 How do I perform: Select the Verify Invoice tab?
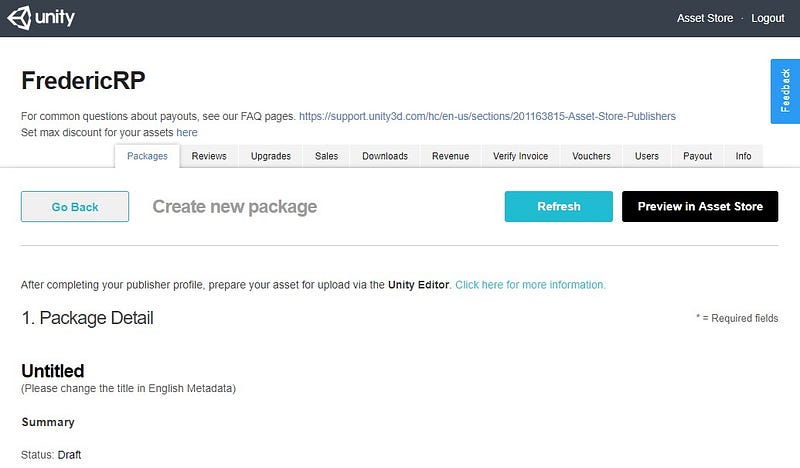(x=520, y=156)
